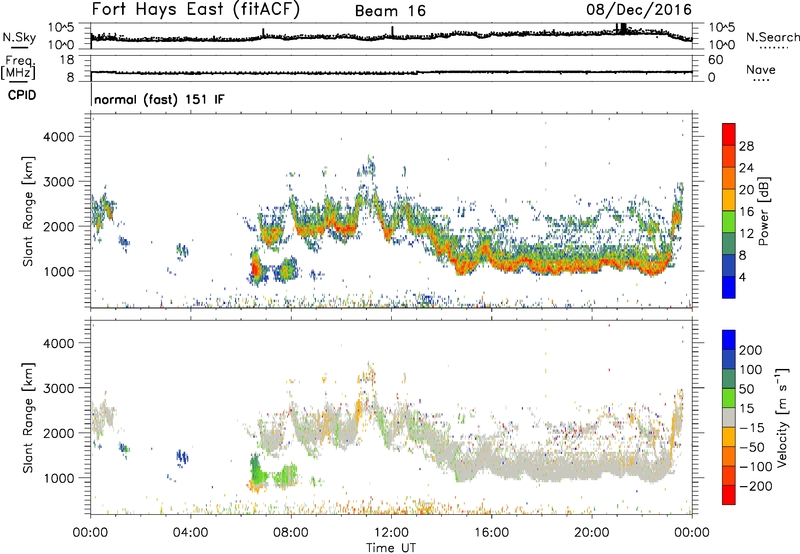Click the "04:00" time tick label
800x554 pixels.
[x=190, y=533]
